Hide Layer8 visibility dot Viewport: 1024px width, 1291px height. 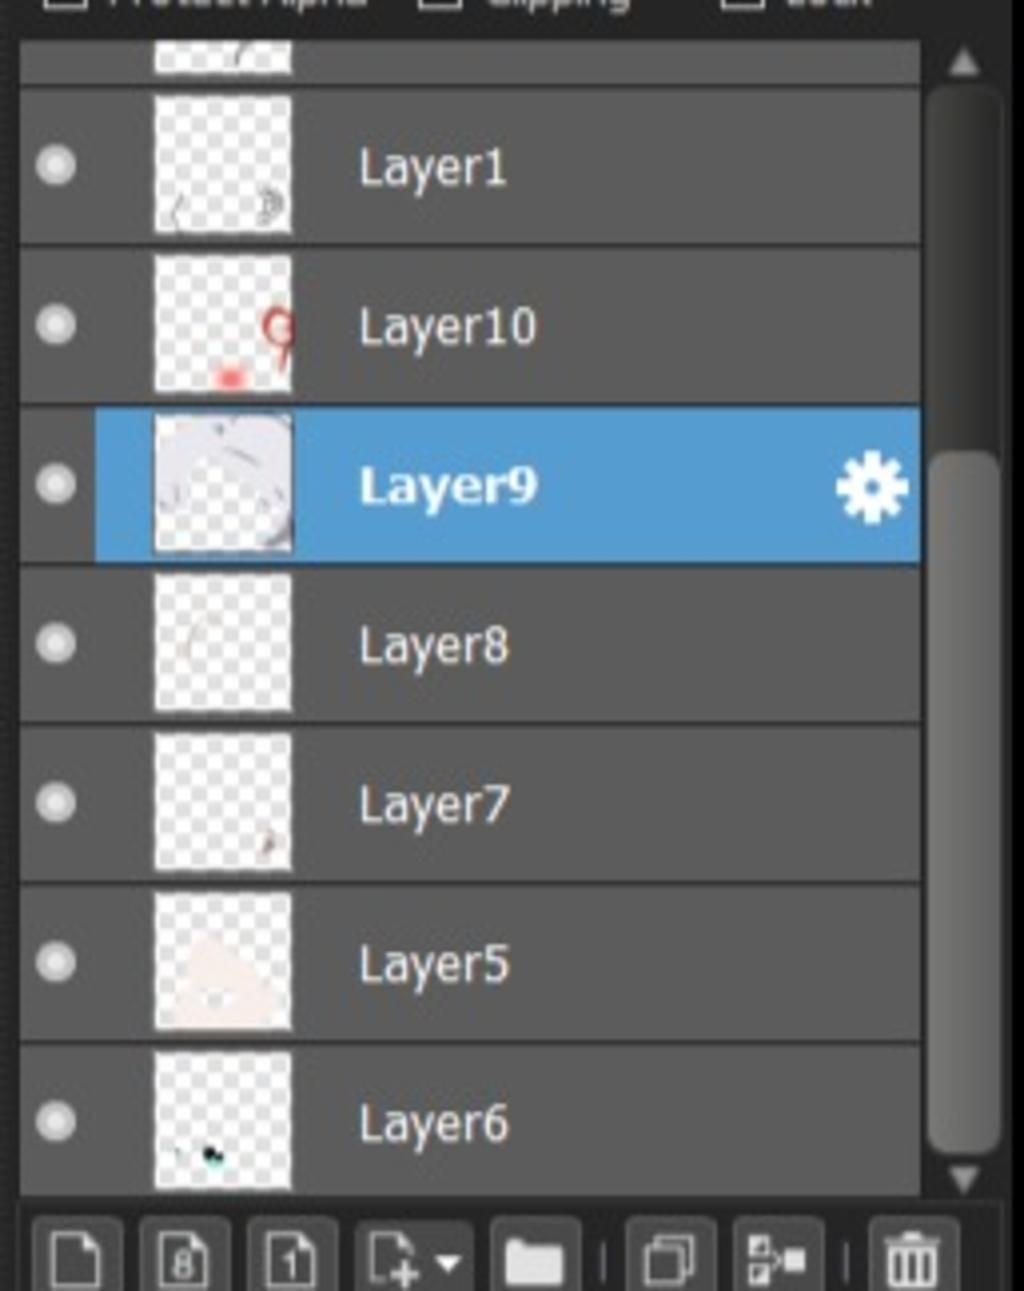point(56,643)
